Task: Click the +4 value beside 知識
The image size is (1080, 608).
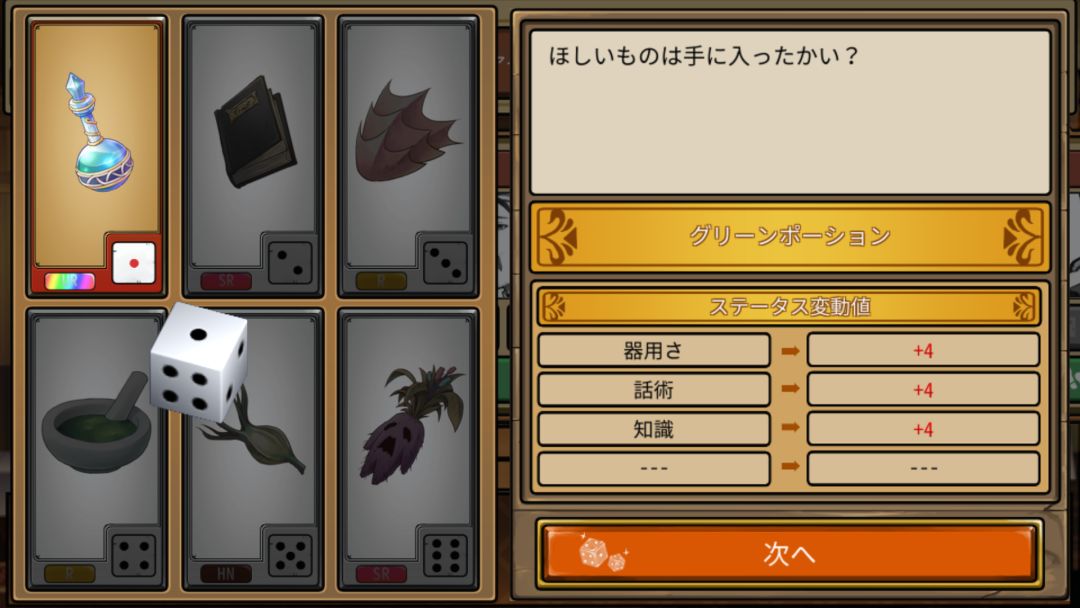Action: coord(923,430)
